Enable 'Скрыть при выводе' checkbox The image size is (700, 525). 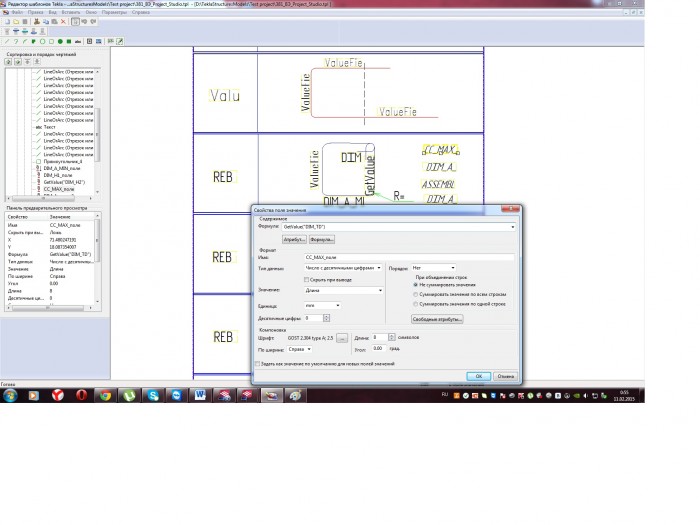tap(306, 280)
